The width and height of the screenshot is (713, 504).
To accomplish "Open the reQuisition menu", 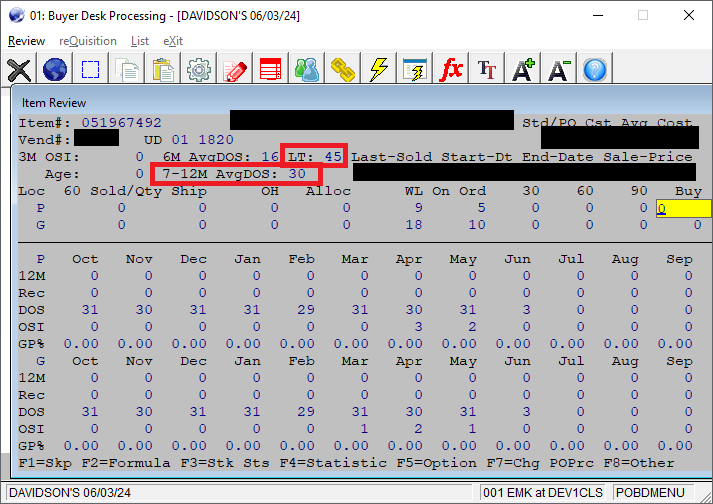I will (88, 41).
